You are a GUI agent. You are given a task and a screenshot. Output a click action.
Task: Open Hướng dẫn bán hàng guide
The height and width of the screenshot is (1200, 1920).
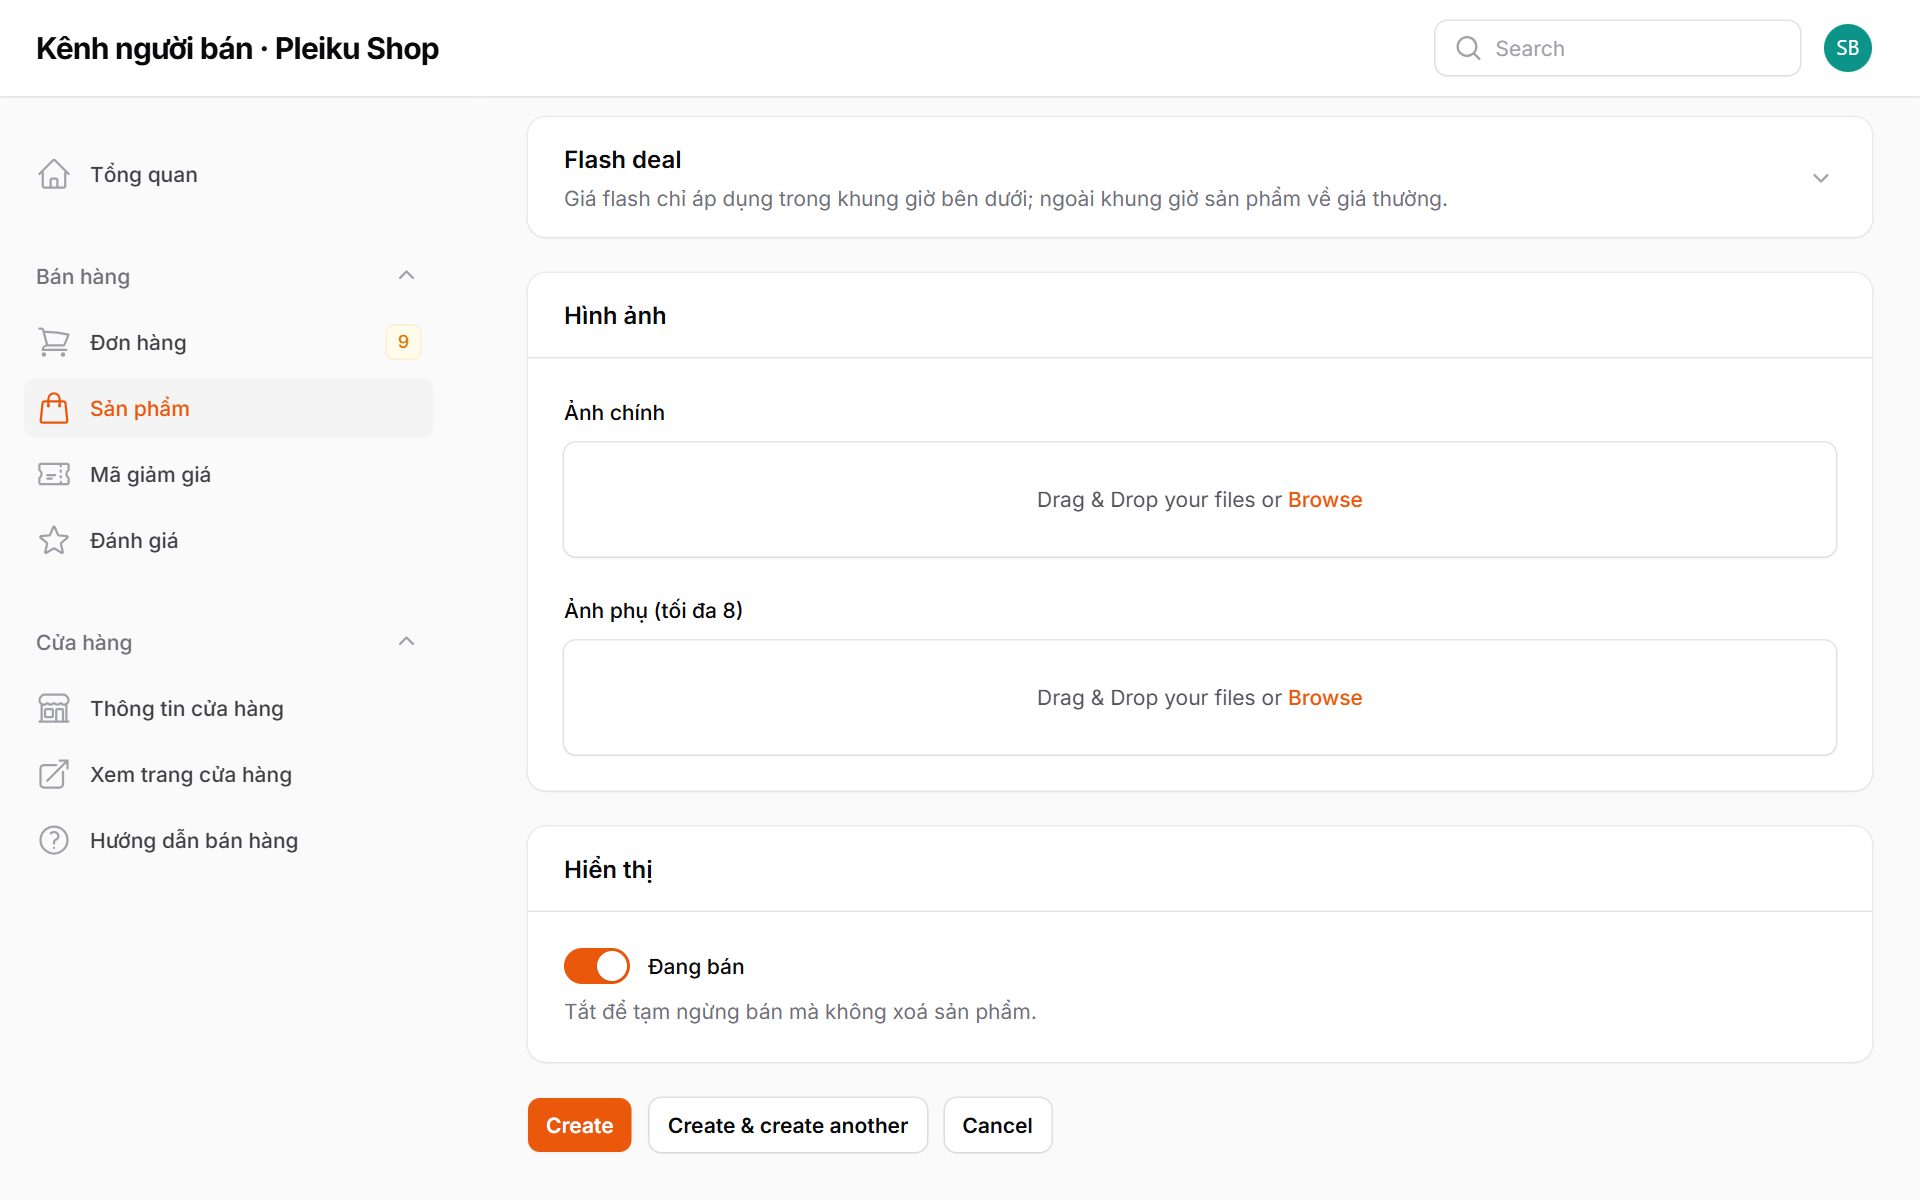228,840
